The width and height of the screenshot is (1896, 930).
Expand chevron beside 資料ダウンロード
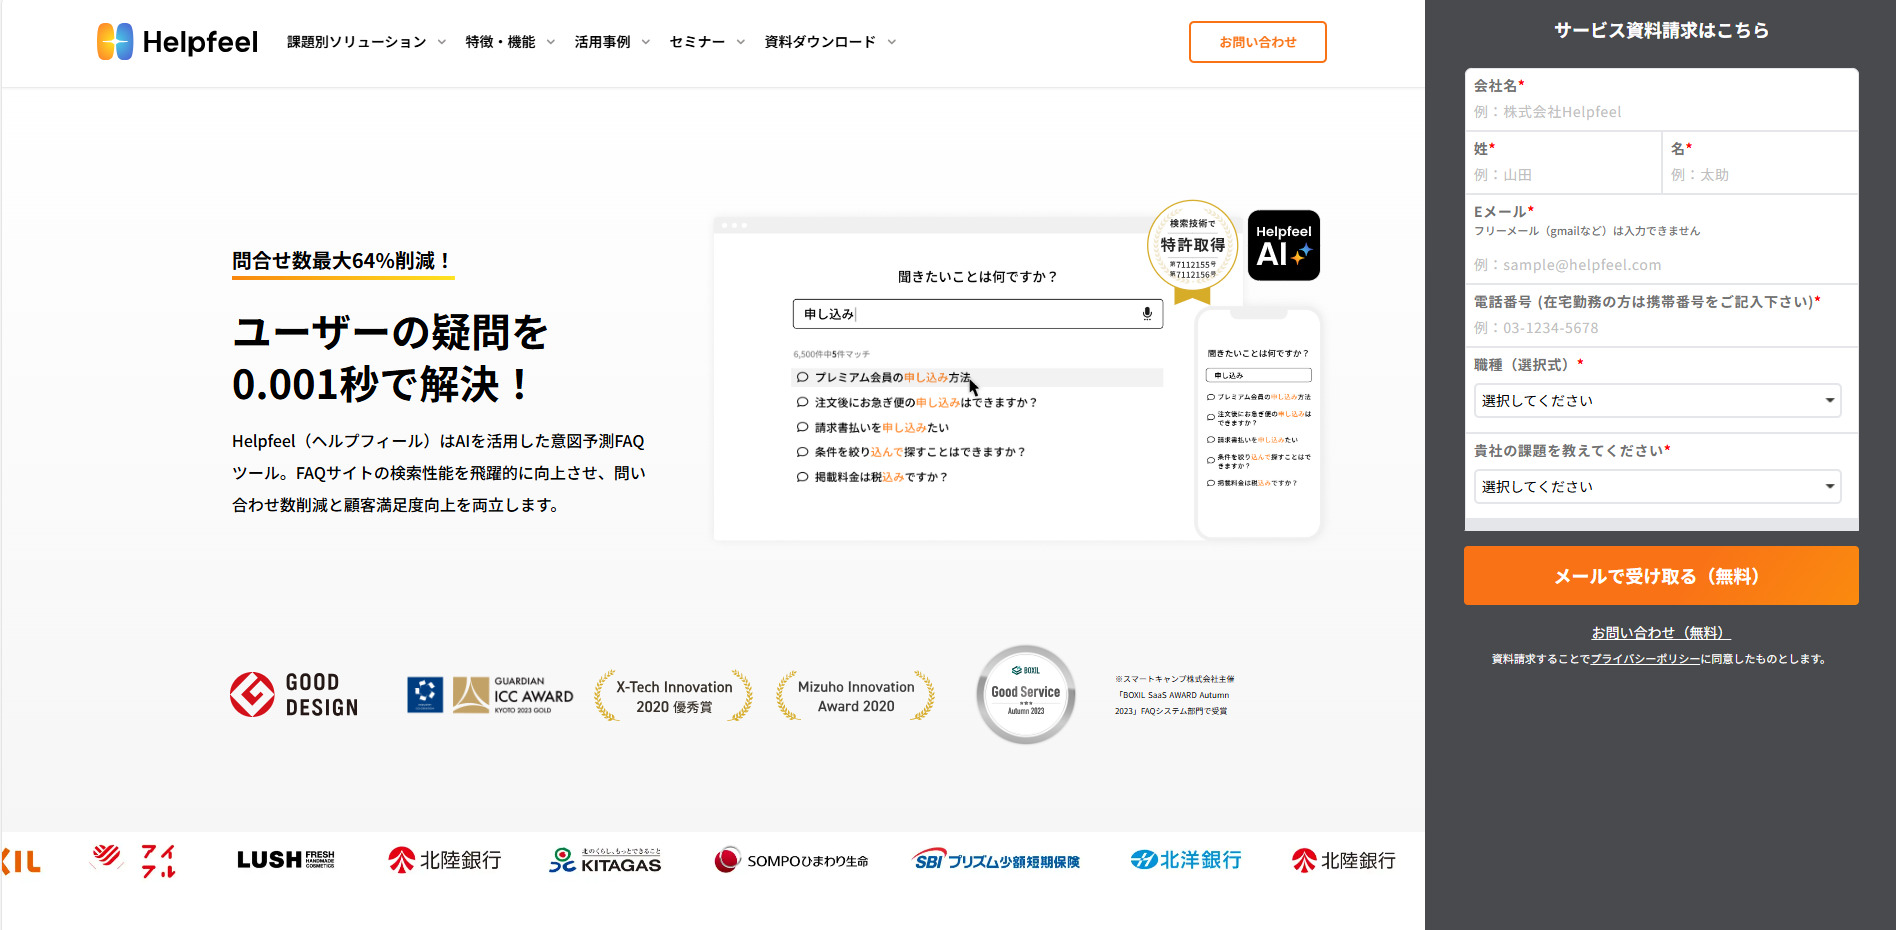tap(891, 42)
